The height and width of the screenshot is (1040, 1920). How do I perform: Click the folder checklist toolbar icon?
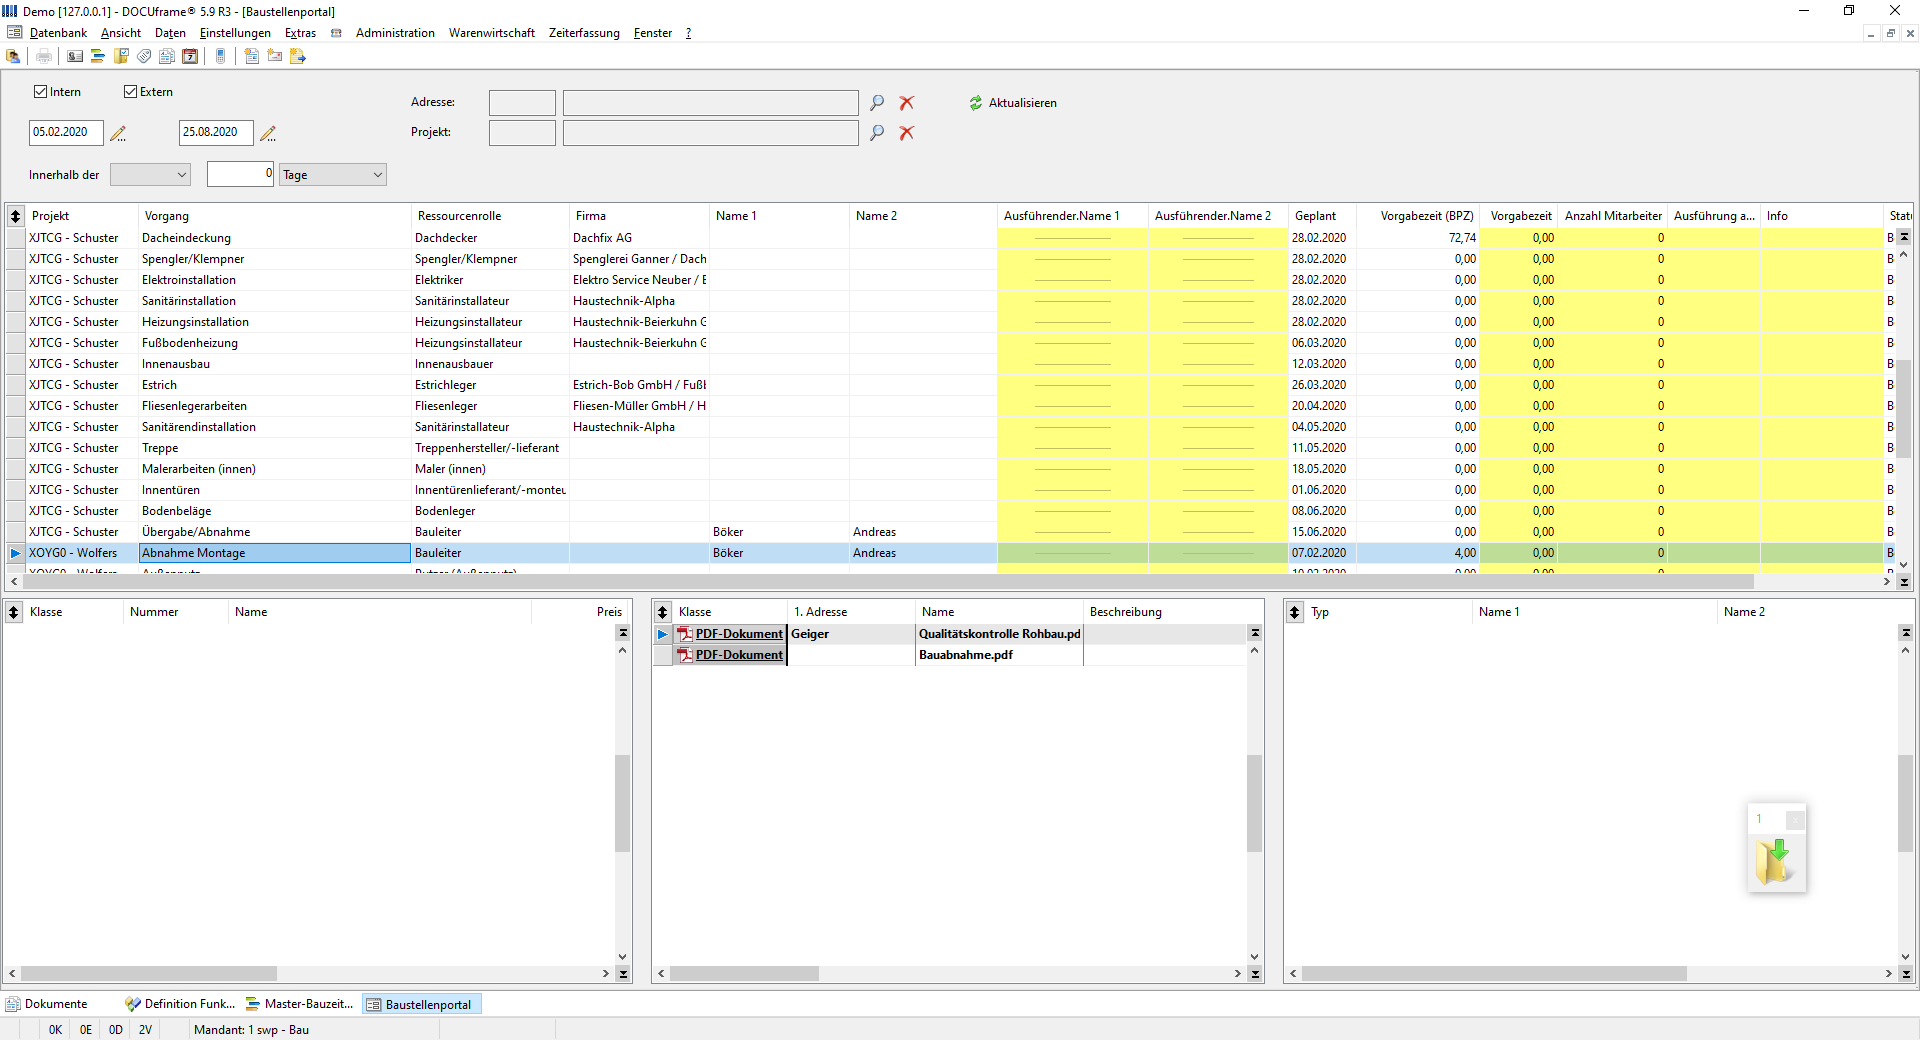tap(121, 56)
